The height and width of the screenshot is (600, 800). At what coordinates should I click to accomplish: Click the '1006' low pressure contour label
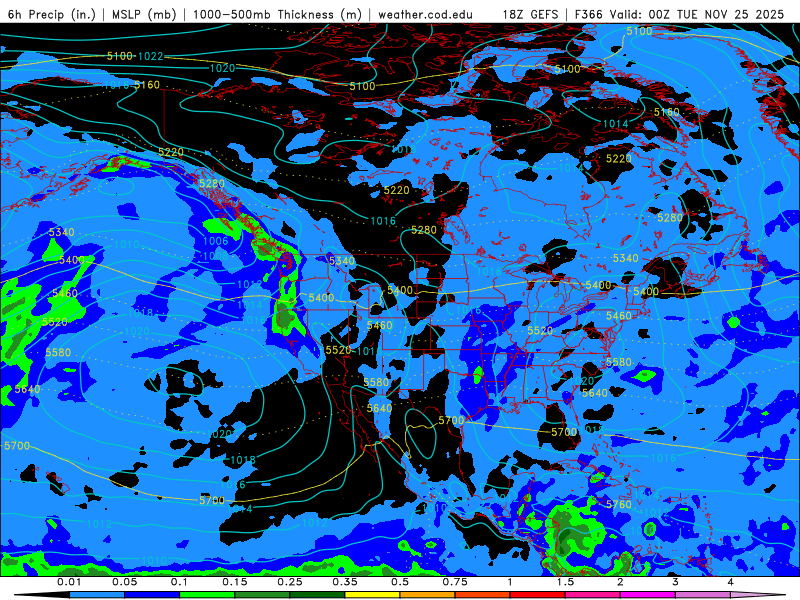(x=215, y=241)
